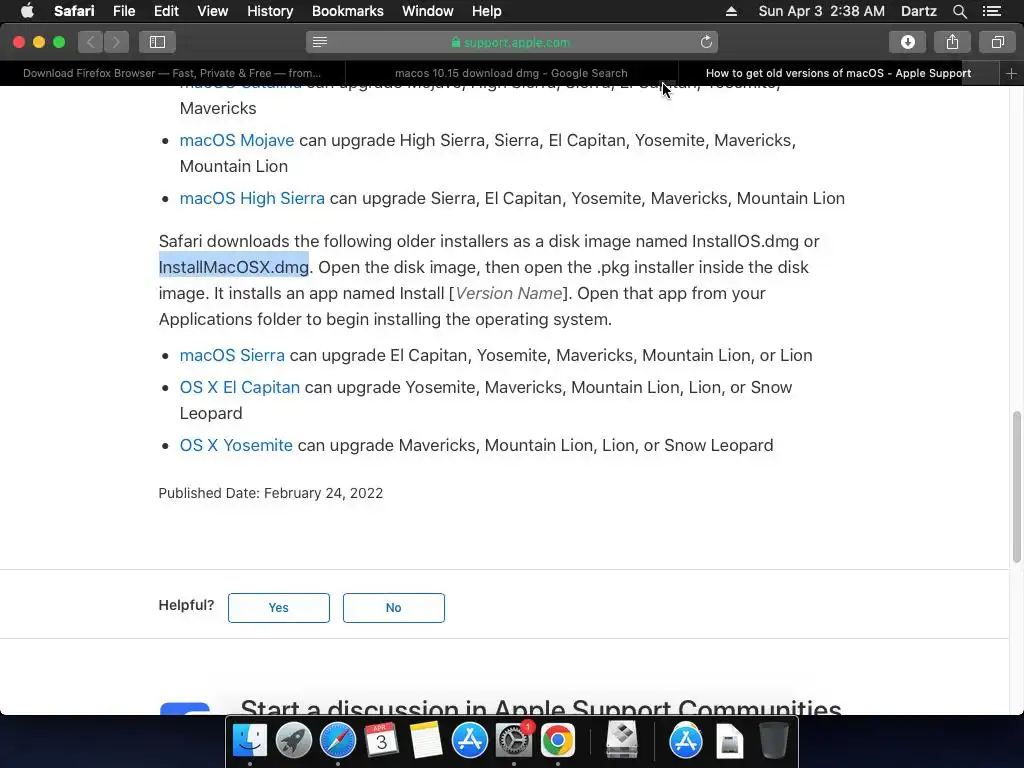Open Launchpad rocket in Dock
This screenshot has width=1024, height=768.
point(294,741)
